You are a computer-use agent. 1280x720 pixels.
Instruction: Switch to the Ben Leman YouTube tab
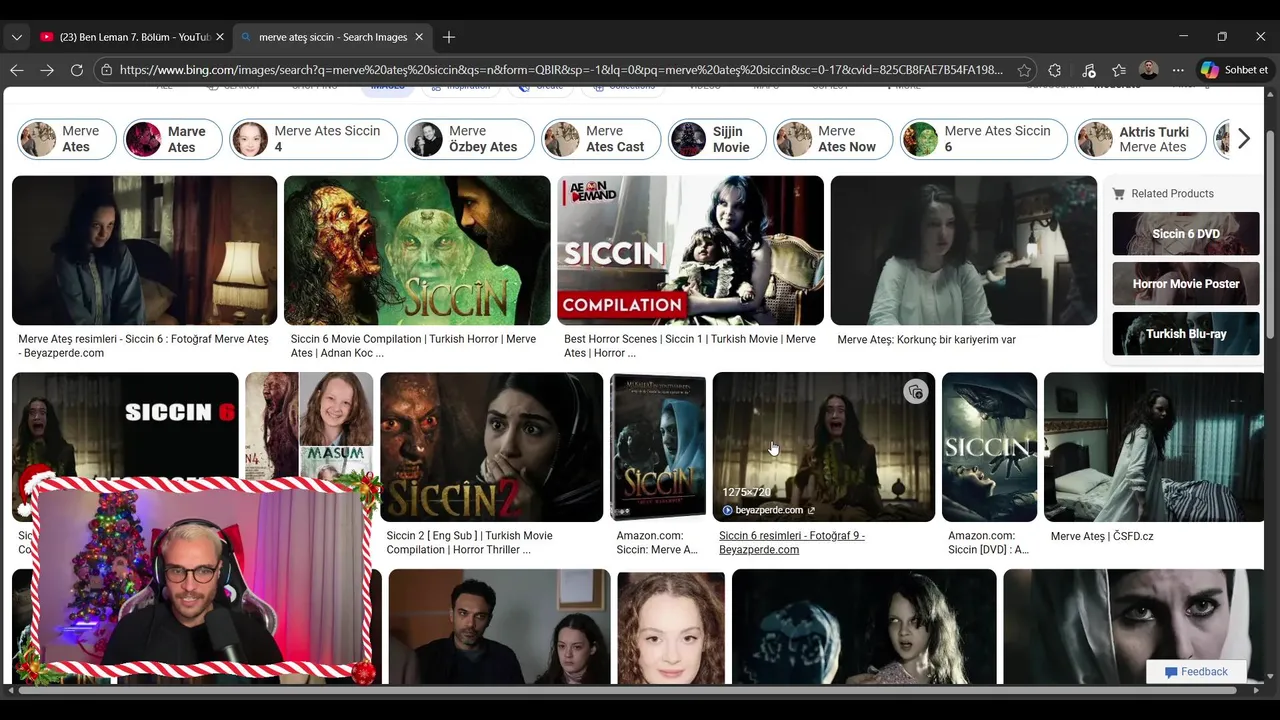[x=131, y=37]
